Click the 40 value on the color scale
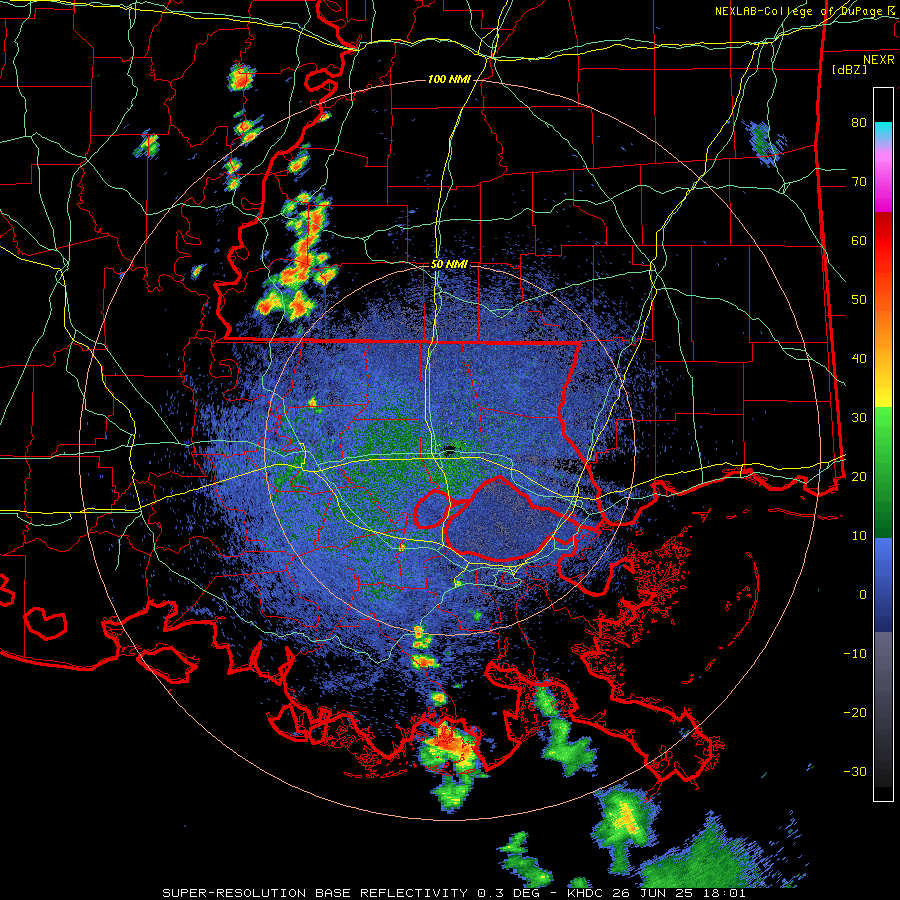The image size is (900, 900). click(x=859, y=359)
